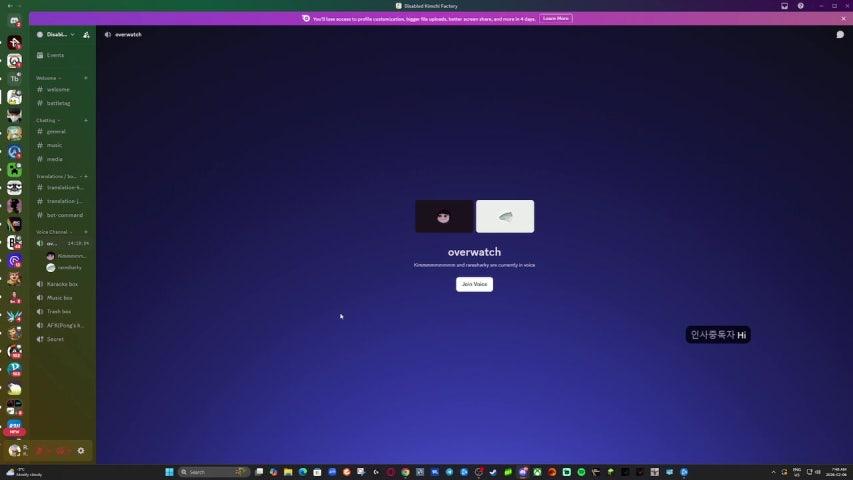Viewport: 853px width, 480px height.
Task: Click Learn More on the Nitro banner
Action: tap(555, 19)
